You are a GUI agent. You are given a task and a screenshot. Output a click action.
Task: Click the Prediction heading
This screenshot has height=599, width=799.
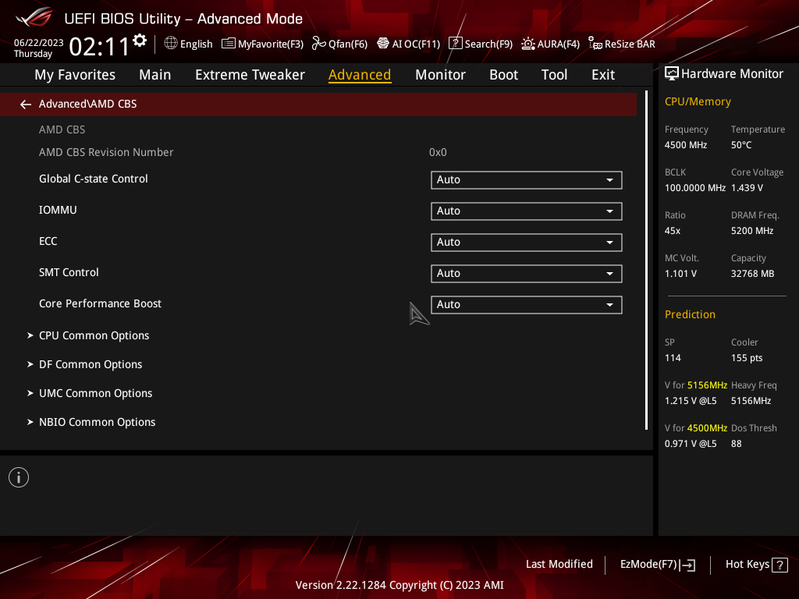tap(690, 314)
